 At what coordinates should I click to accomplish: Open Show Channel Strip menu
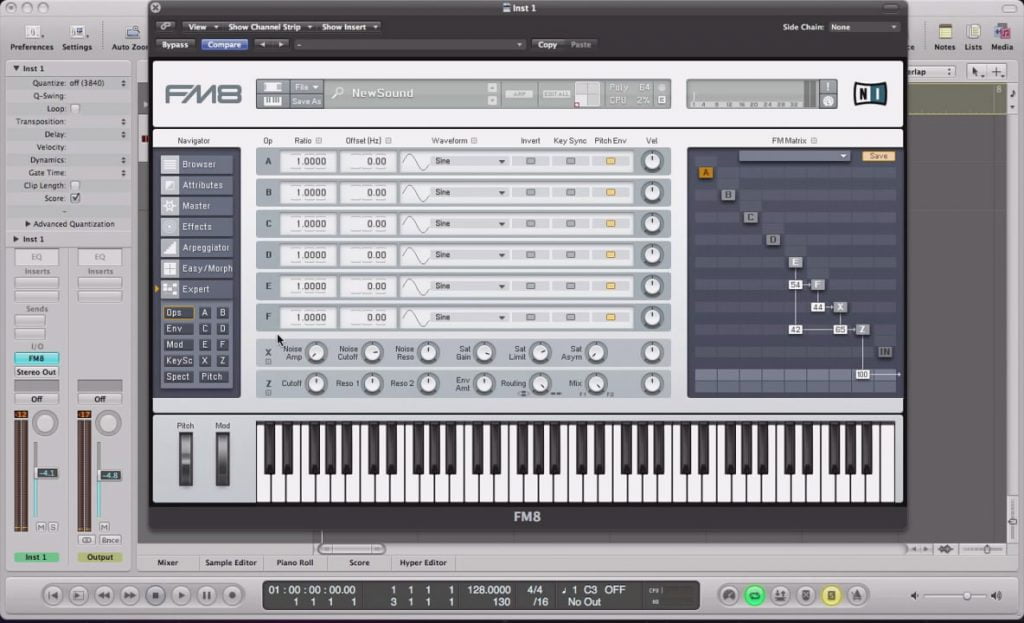click(x=270, y=27)
